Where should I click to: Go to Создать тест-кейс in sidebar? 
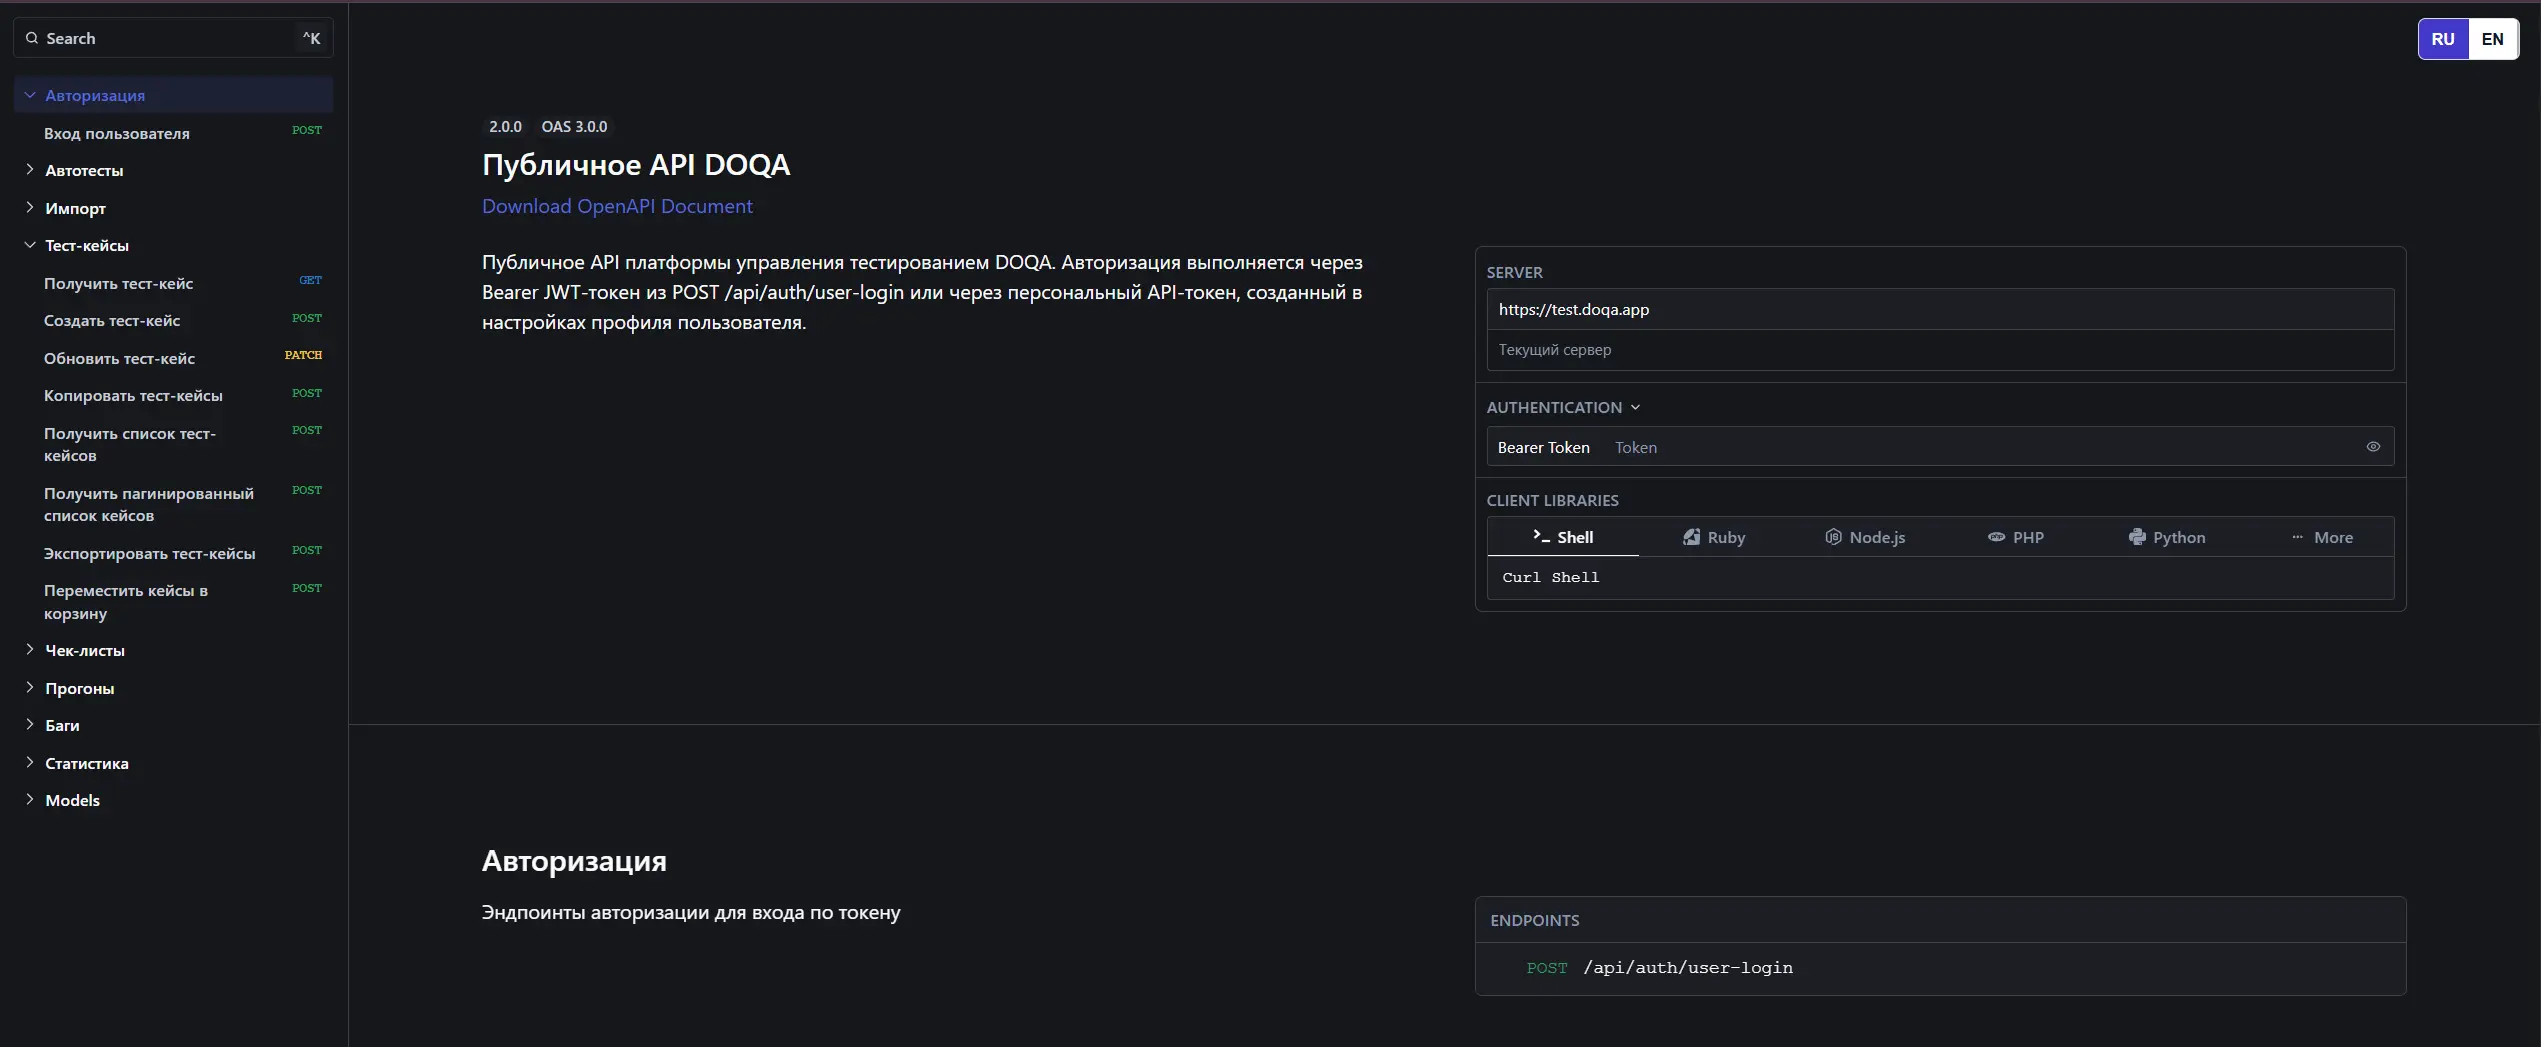174,320
